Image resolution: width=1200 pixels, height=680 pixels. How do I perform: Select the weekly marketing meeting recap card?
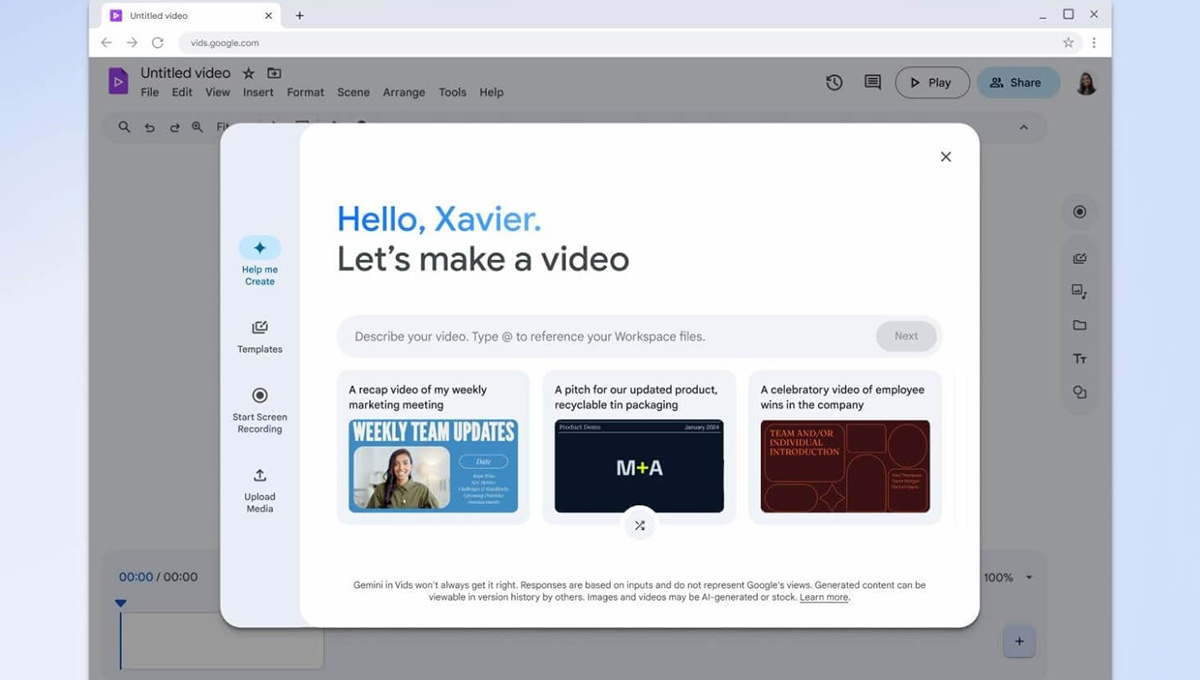[433, 447]
